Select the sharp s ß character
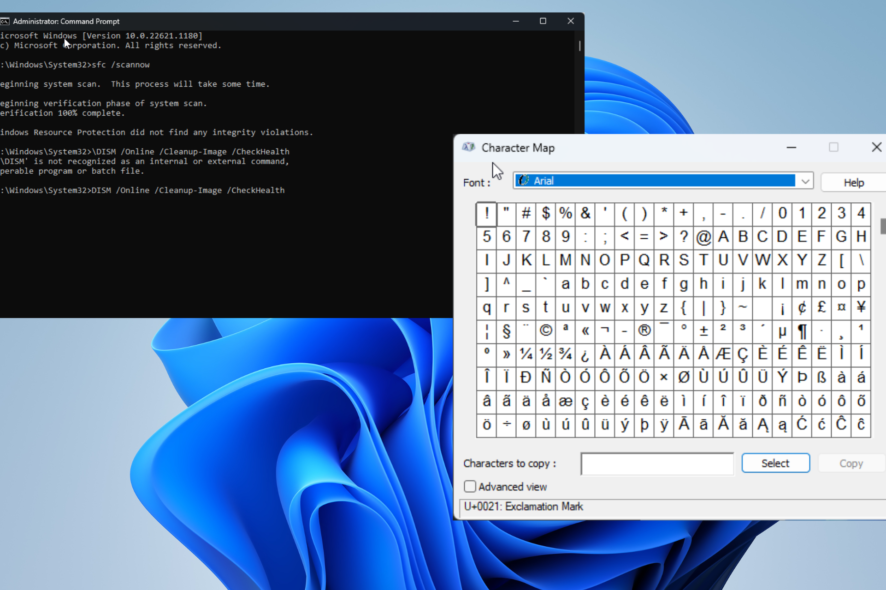886x590 pixels. pos(822,378)
